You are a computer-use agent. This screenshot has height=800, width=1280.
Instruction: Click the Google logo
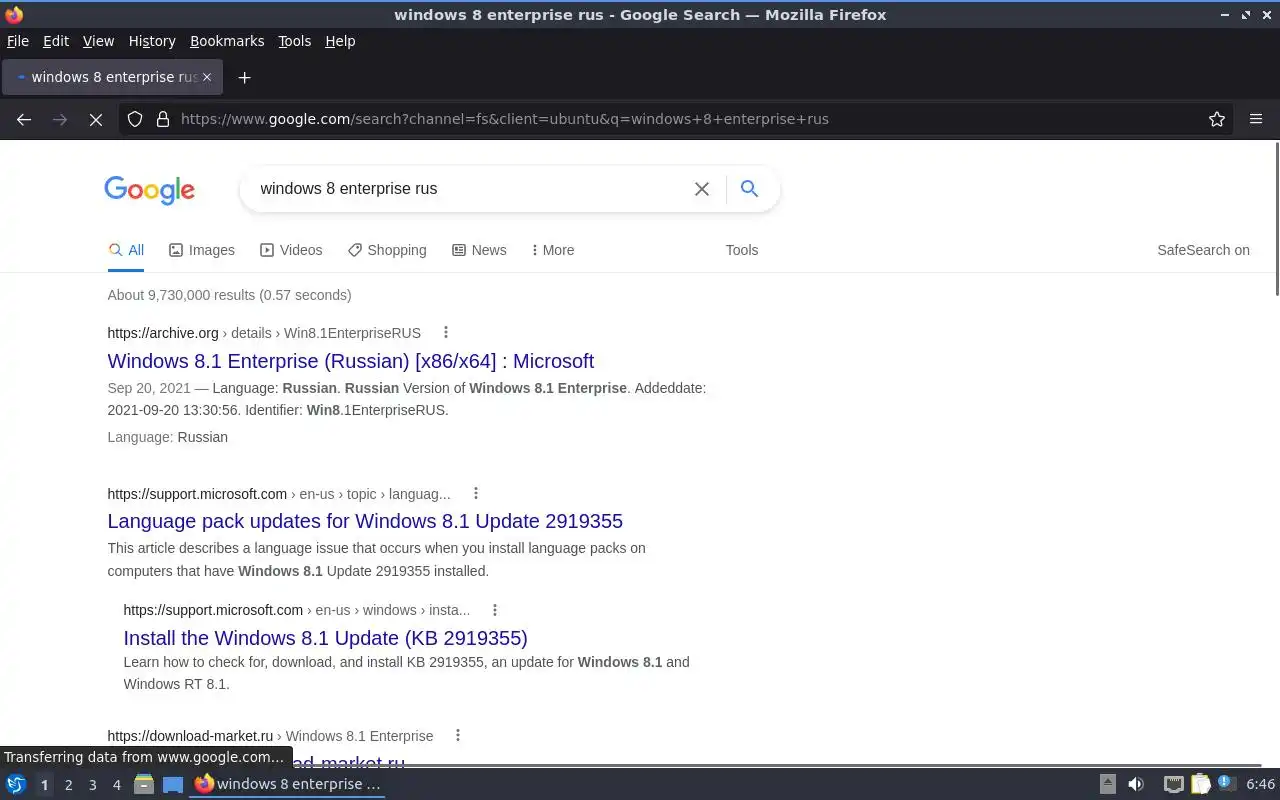pyautogui.click(x=149, y=190)
